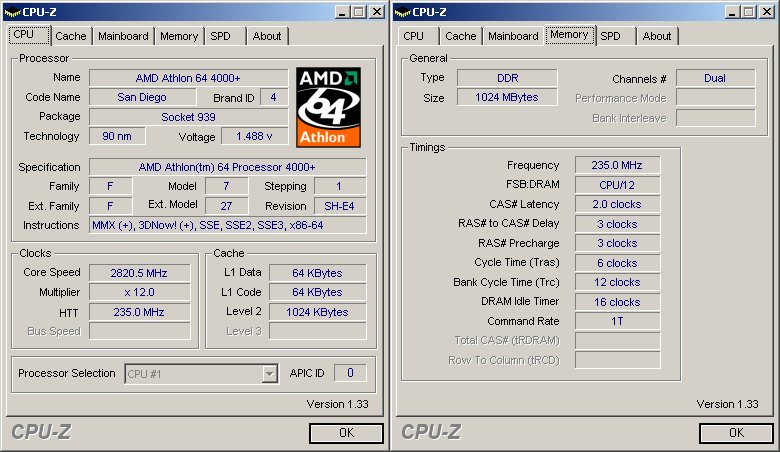Click the Core Speed value 2820.5 MHz

tap(139, 273)
